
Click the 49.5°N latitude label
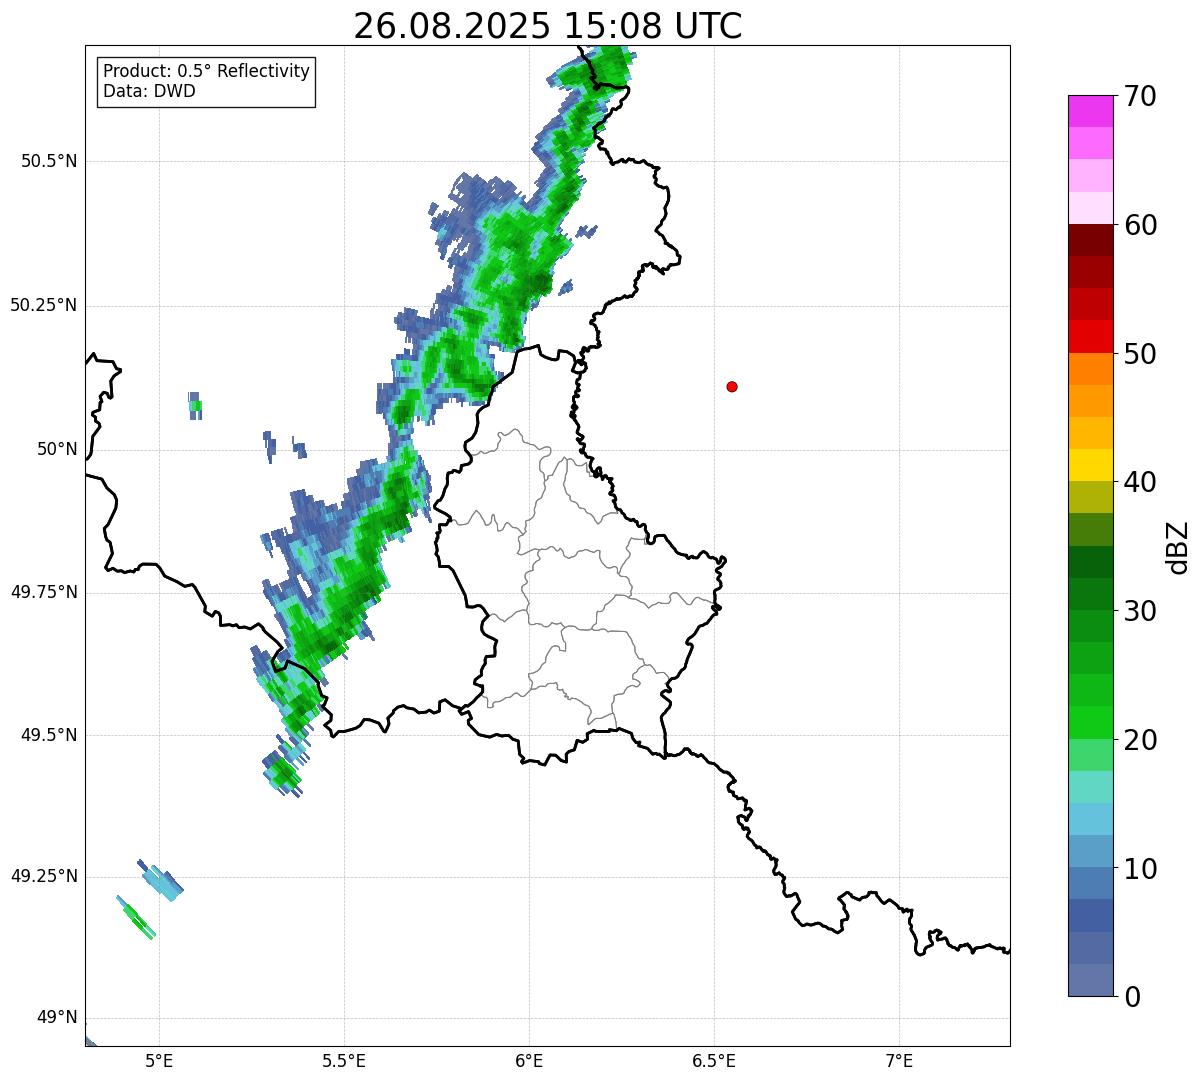49,735
